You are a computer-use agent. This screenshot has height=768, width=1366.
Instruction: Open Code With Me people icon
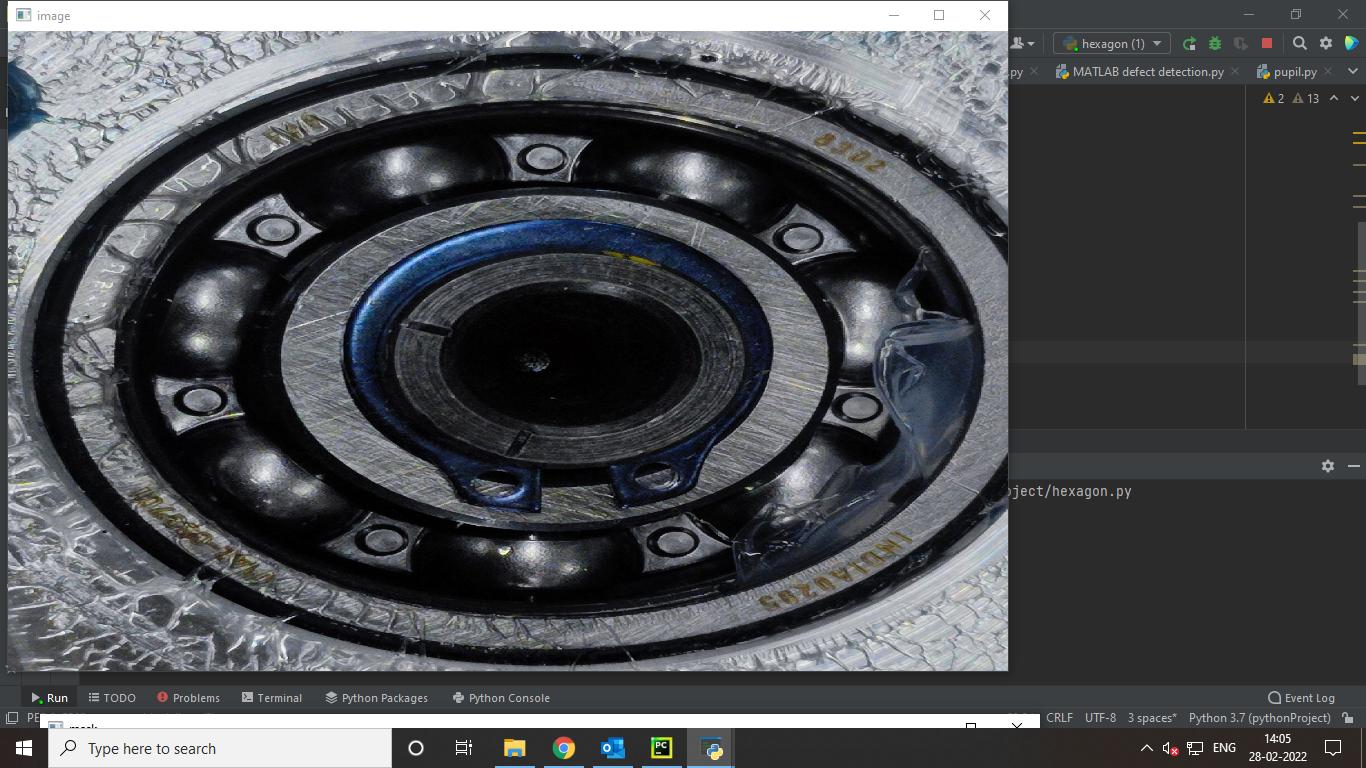coord(1022,43)
